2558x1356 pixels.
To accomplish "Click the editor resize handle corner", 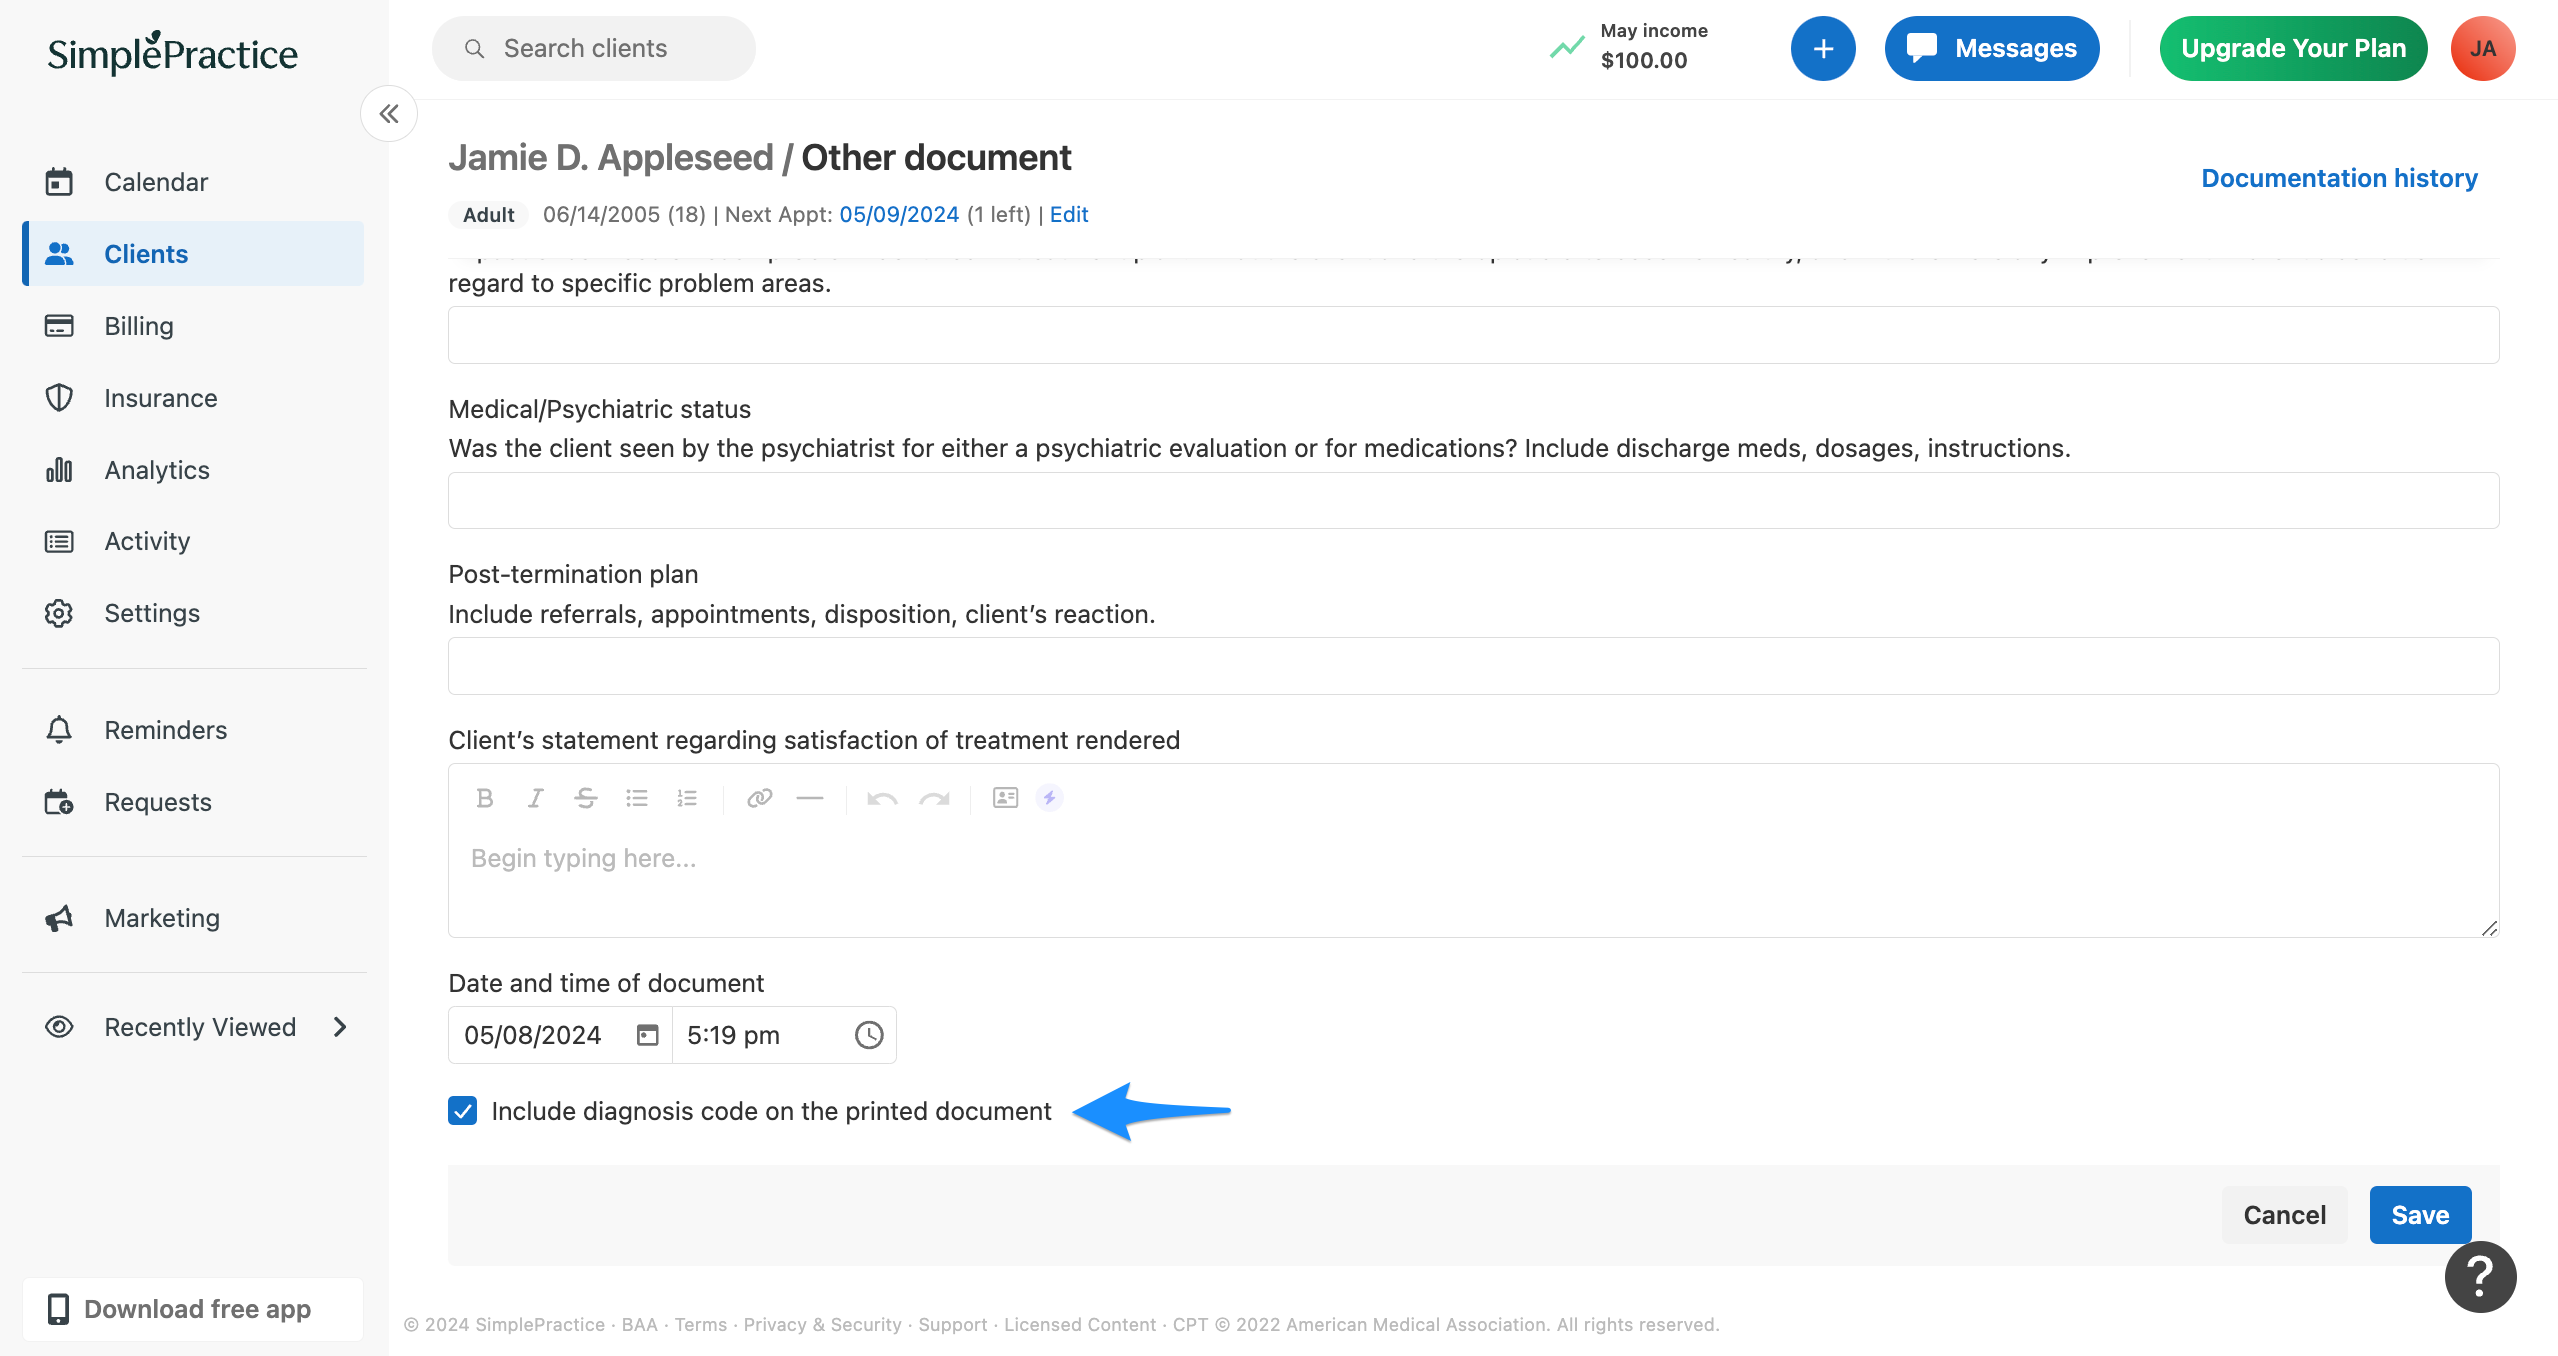I will tap(2489, 928).
